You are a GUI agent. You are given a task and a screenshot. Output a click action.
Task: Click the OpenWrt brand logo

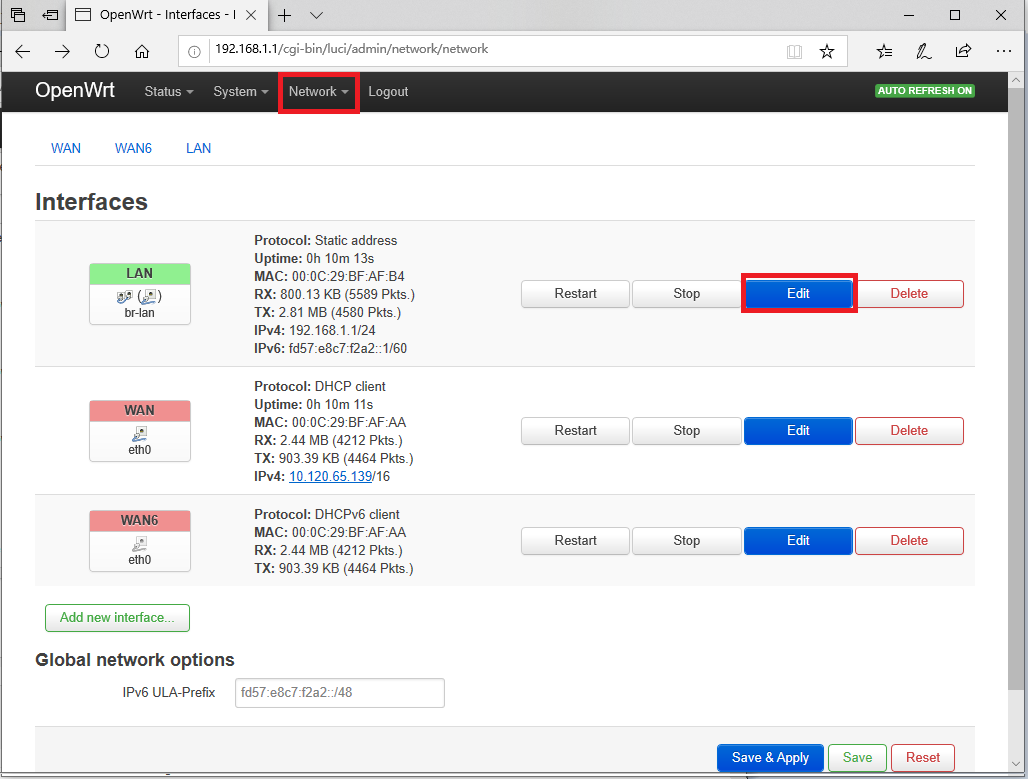[75, 90]
